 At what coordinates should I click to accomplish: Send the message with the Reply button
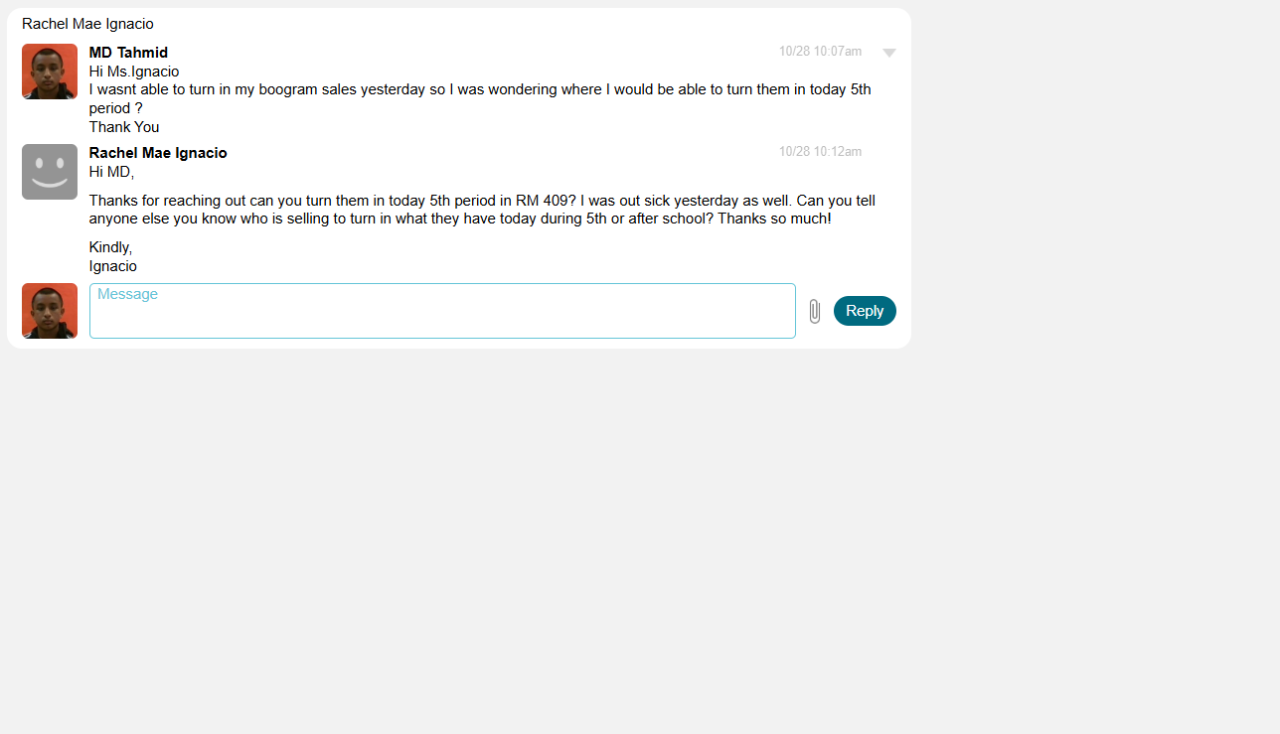[865, 311]
